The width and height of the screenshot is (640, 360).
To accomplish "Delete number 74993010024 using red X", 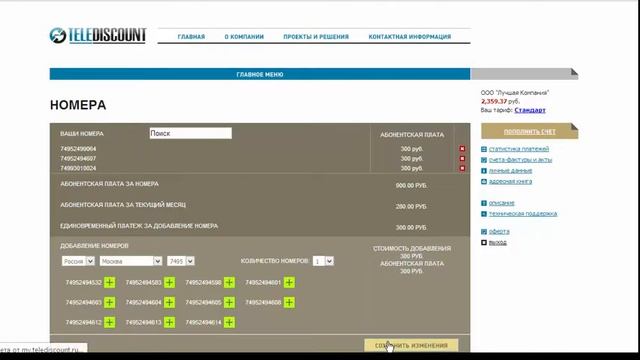I will coord(462,168).
